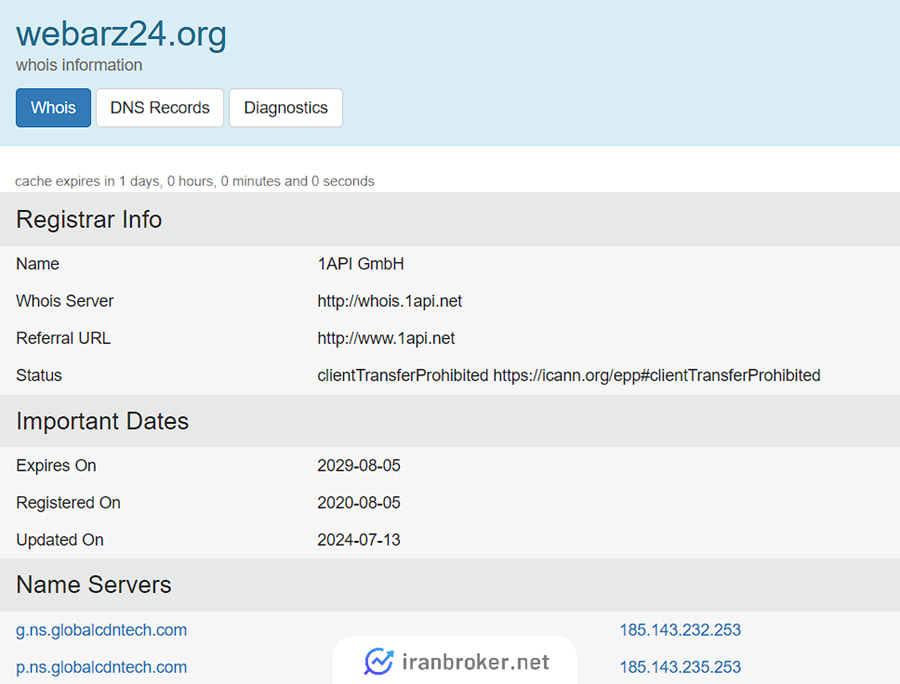The height and width of the screenshot is (684, 900).
Task: Click the registration date 2020-08-05
Action: (359, 503)
